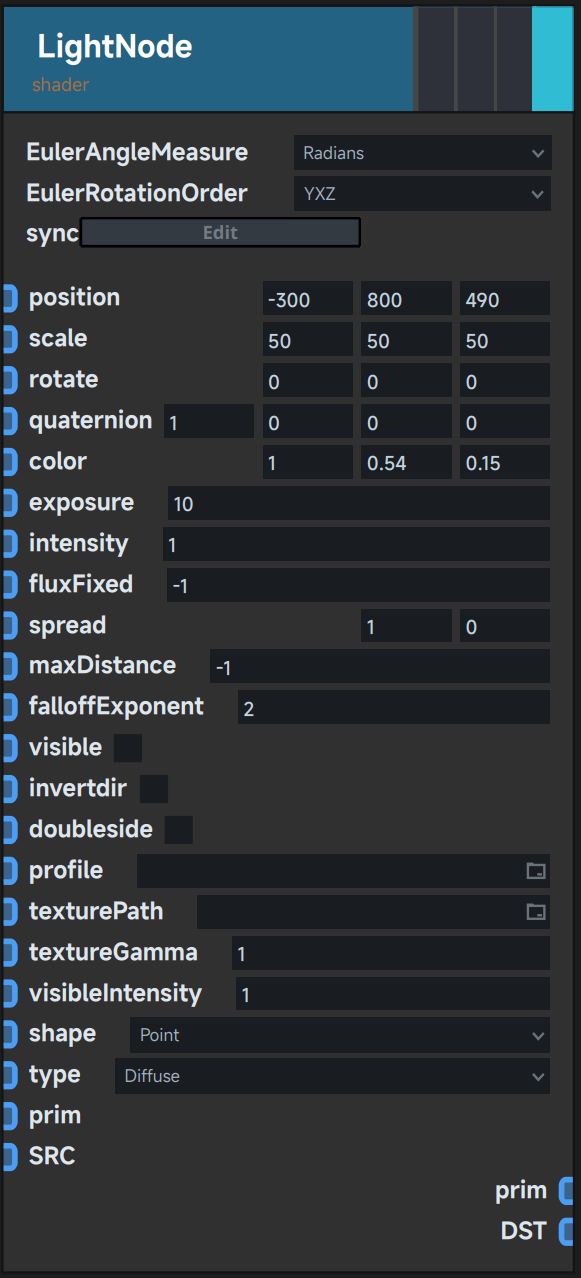
Task: Click the first dark header segment button
Action: coord(435,58)
